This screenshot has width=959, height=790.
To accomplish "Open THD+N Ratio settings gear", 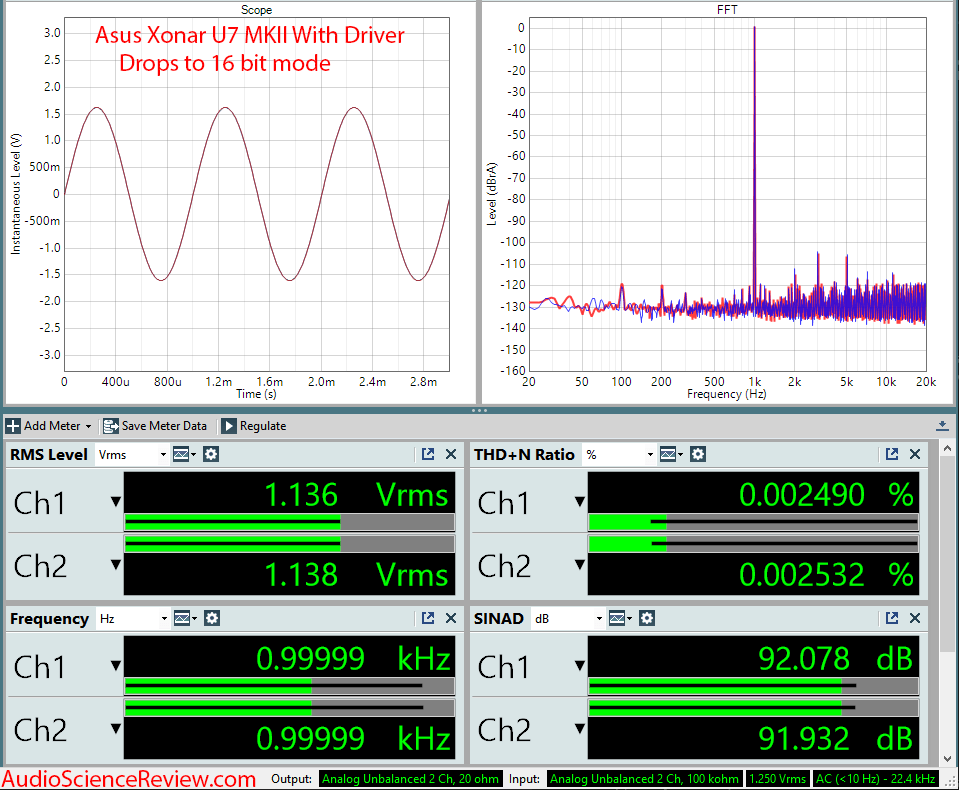I will [x=698, y=454].
